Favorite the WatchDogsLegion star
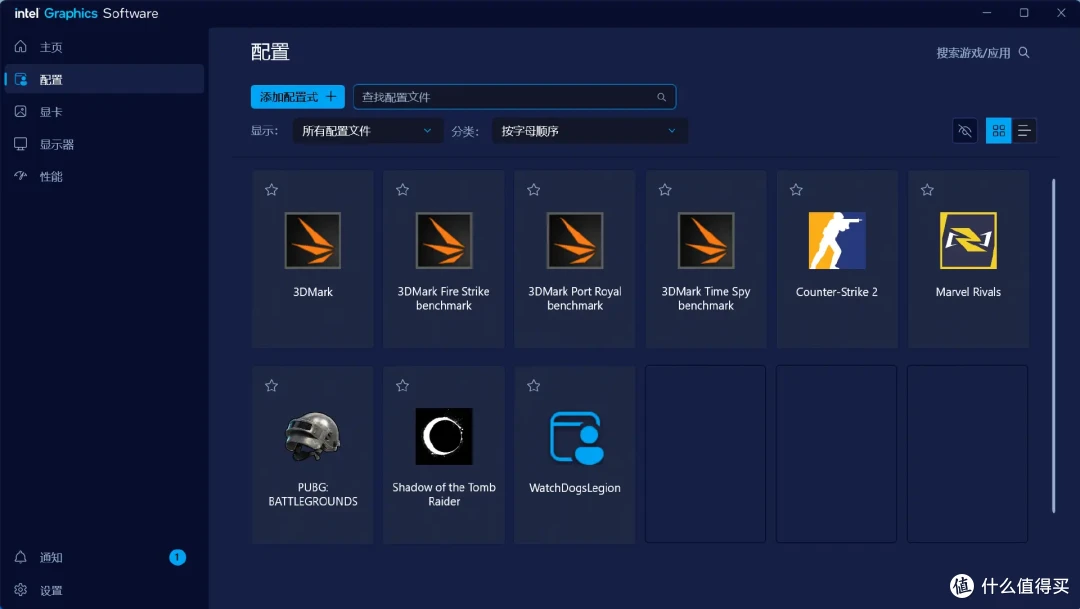 pyautogui.click(x=533, y=386)
